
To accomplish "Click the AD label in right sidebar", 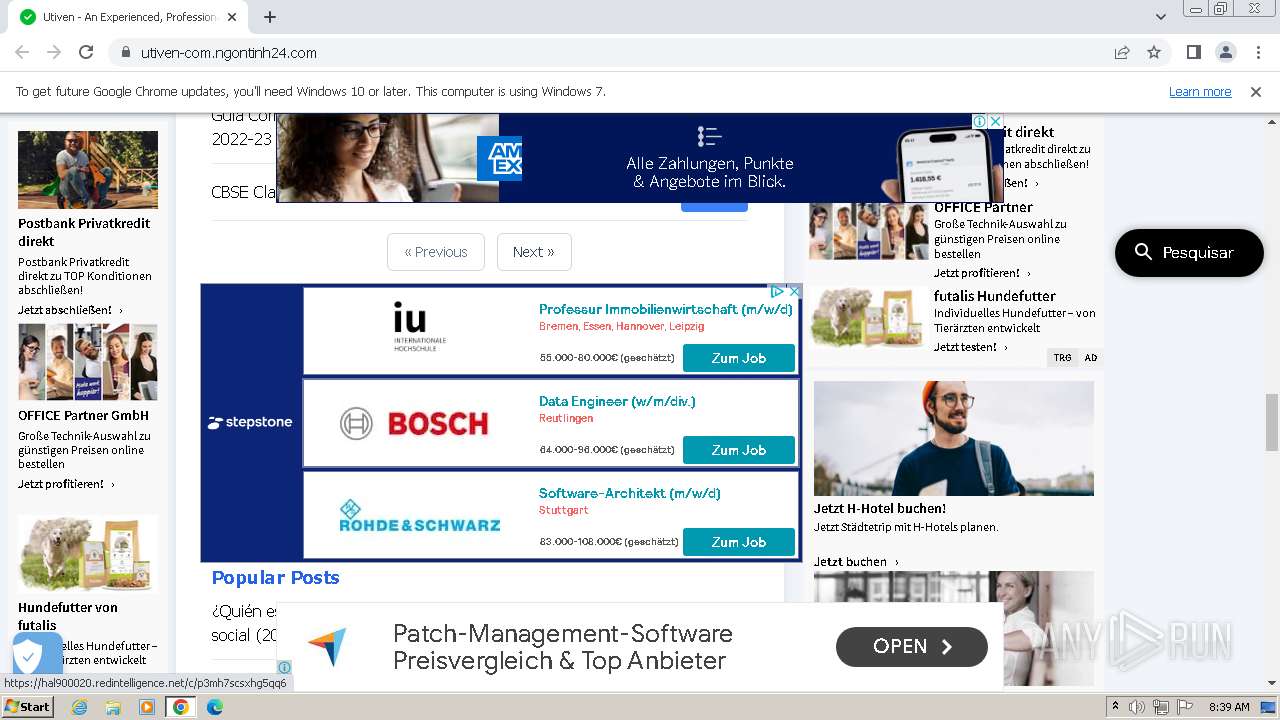I will tap(1090, 357).
